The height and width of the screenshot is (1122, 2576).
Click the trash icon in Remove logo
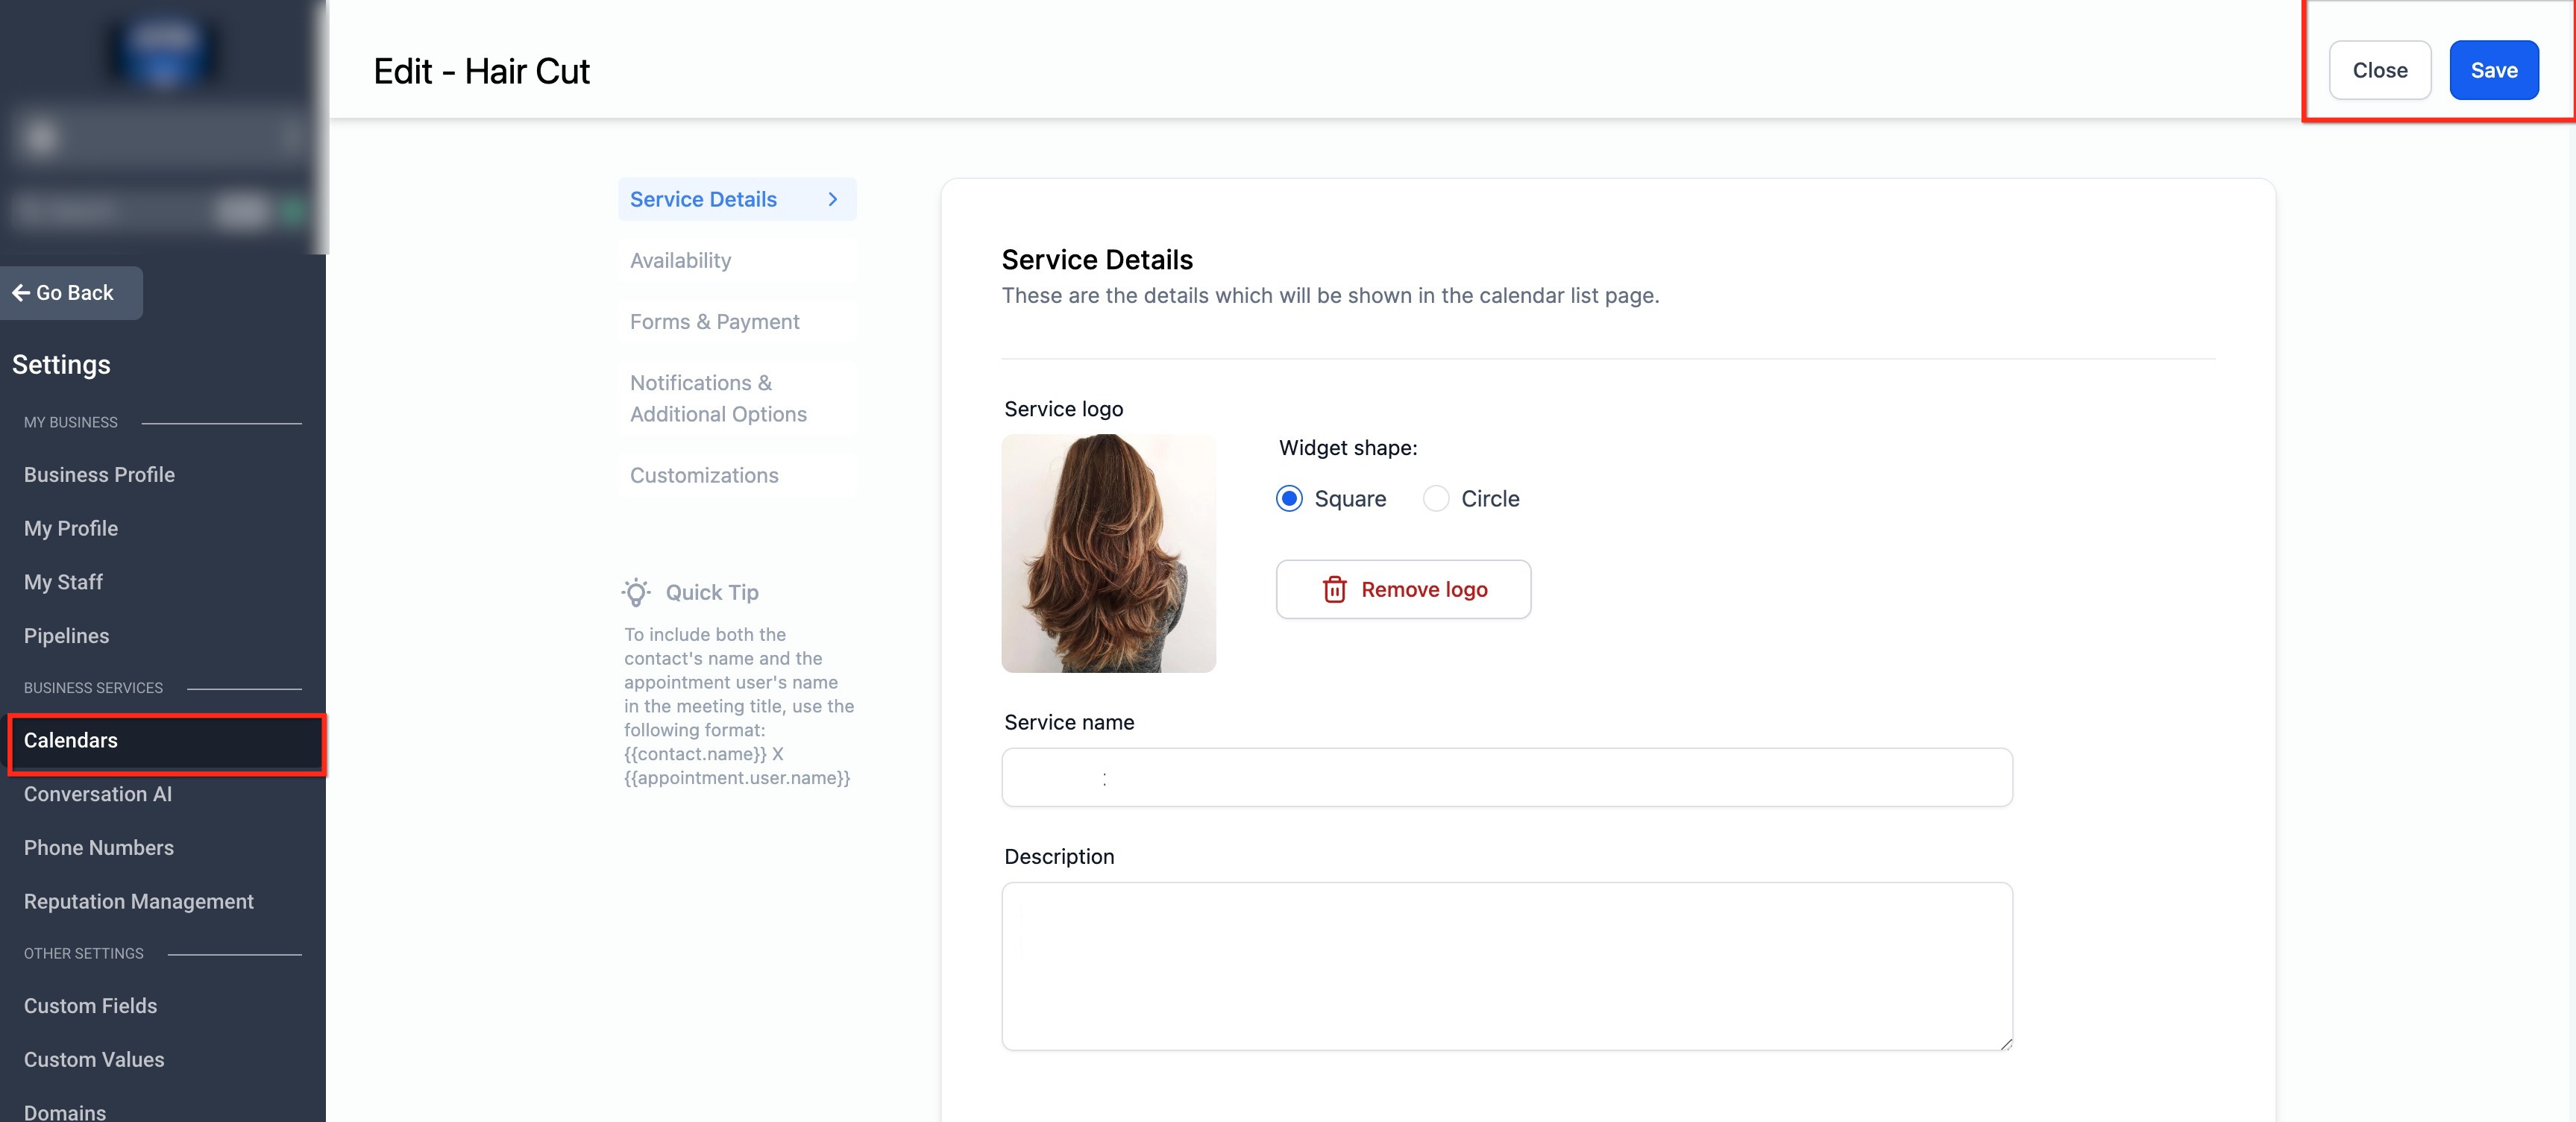point(1334,590)
